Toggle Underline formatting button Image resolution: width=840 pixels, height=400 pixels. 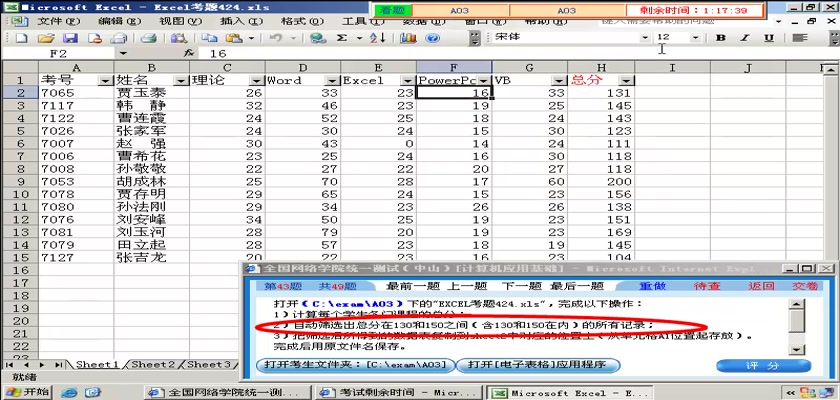[769, 37]
